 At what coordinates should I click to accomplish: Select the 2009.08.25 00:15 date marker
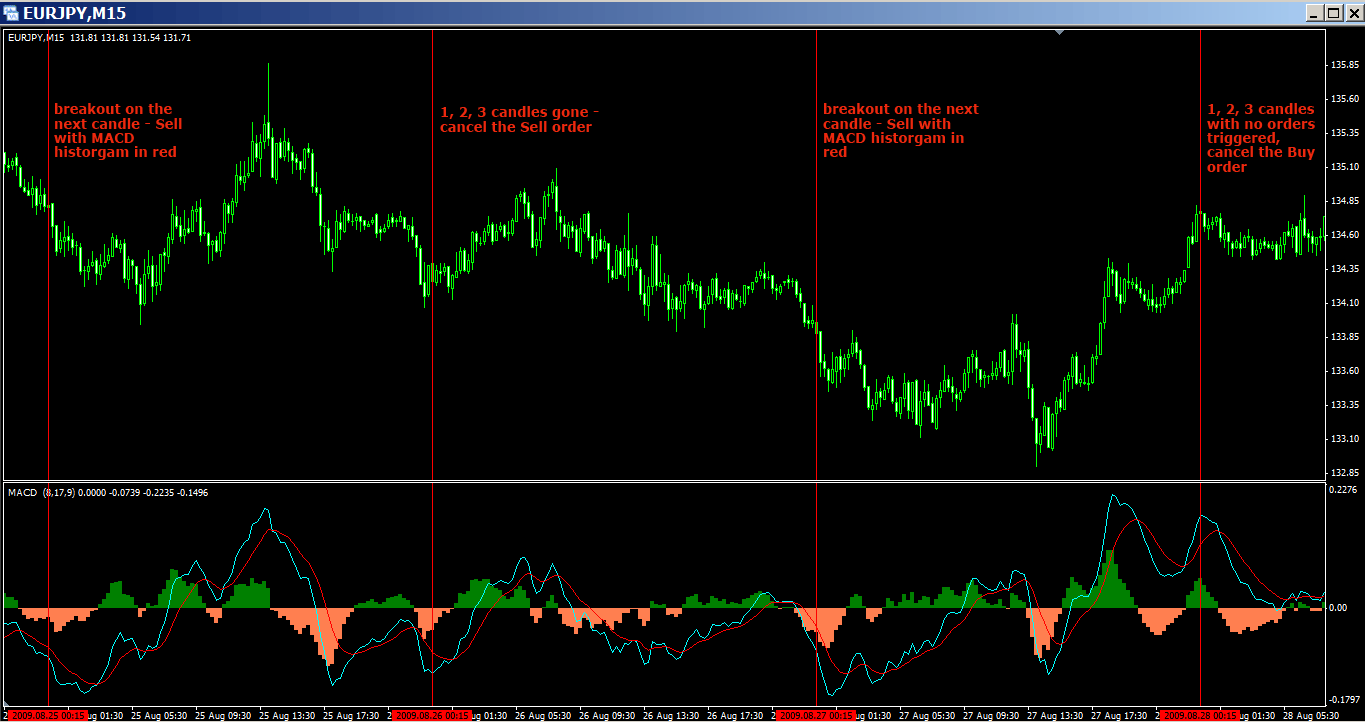coord(47,715)
